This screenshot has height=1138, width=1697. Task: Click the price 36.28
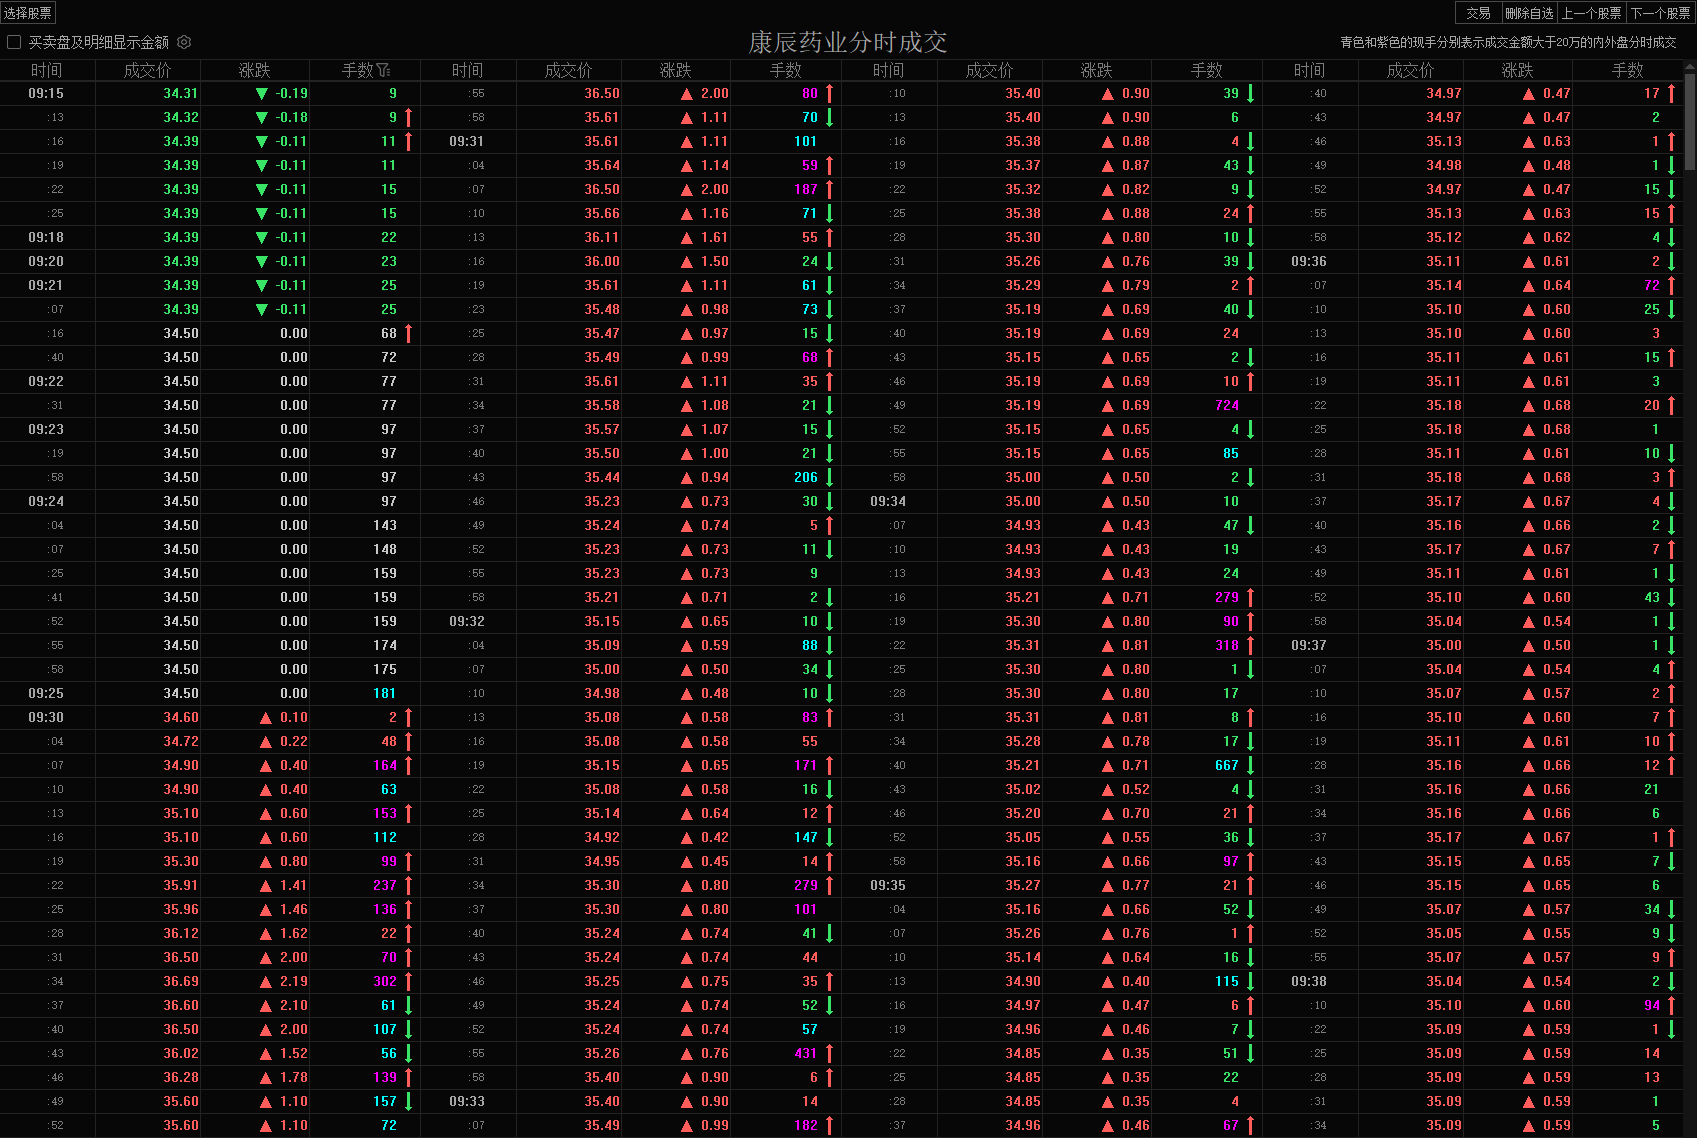point(181,1077)
